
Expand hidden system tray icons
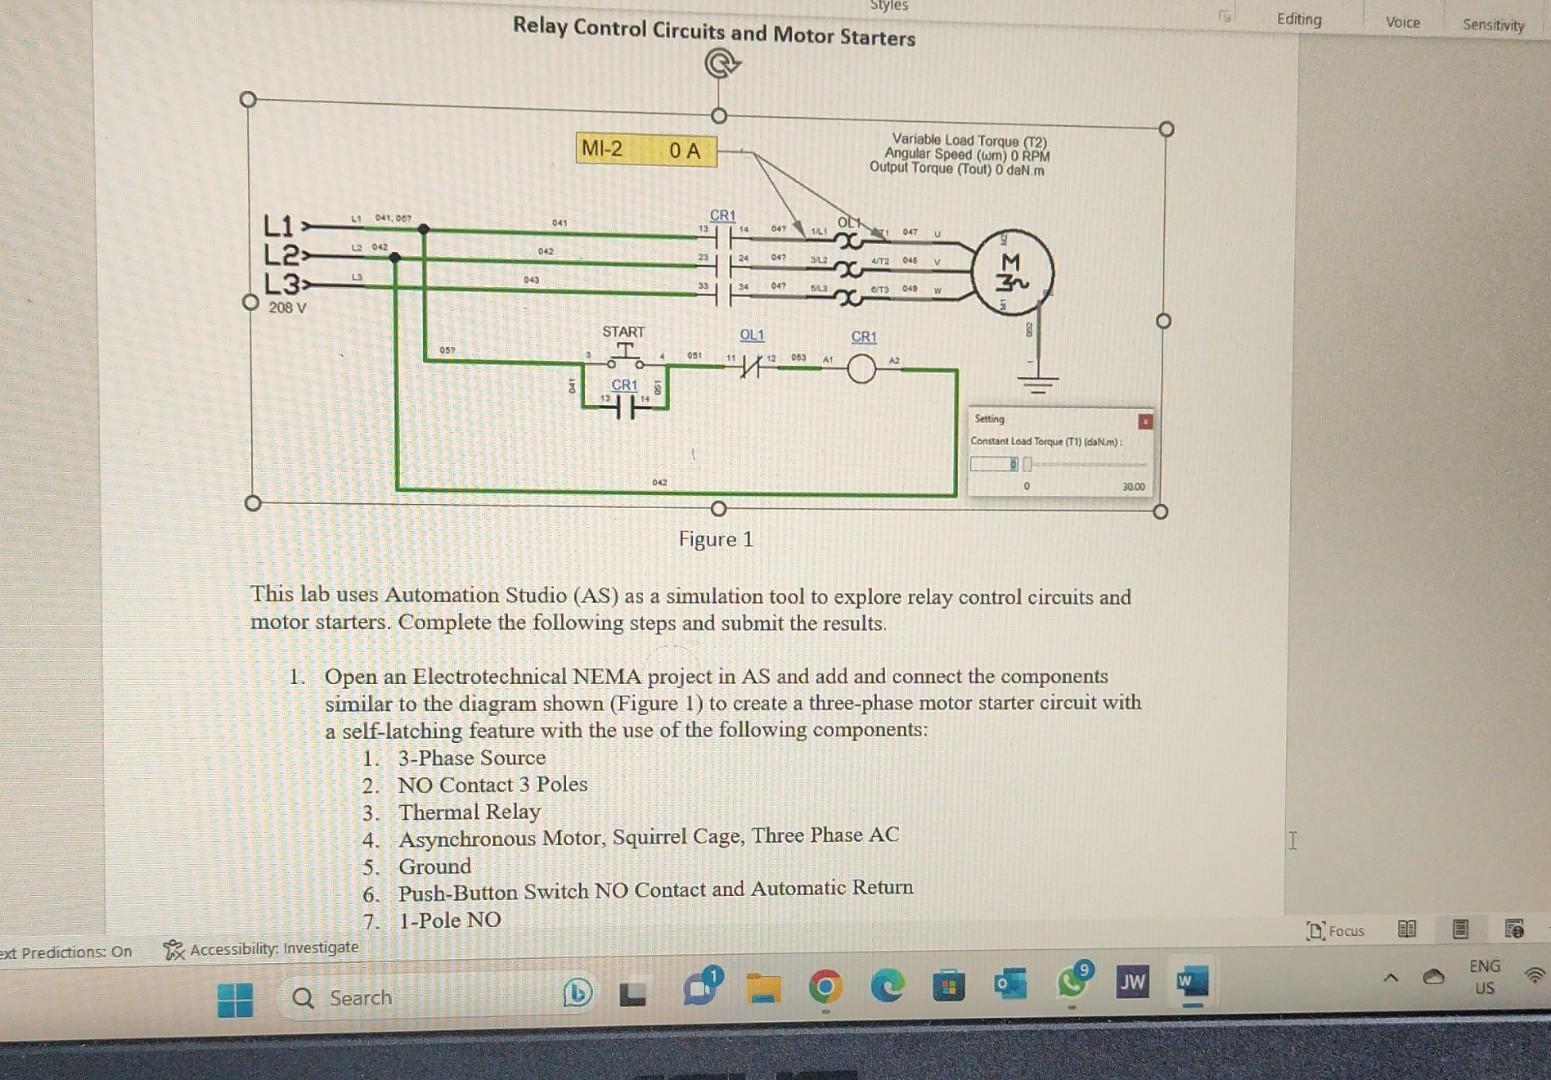[1389, 977]
